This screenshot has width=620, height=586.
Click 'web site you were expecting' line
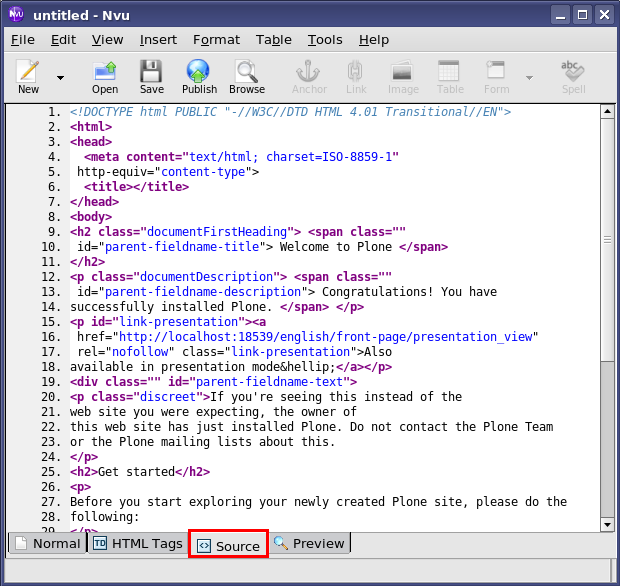pos(213,412)
